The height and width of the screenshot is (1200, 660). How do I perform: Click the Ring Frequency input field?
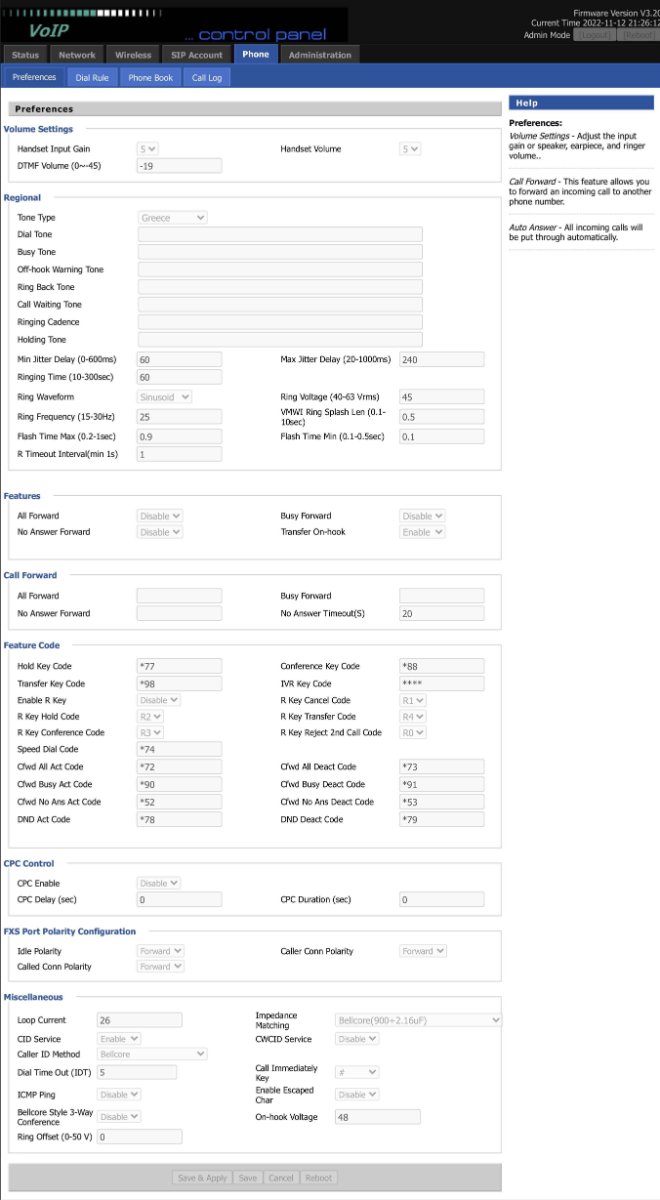point(179,416)
